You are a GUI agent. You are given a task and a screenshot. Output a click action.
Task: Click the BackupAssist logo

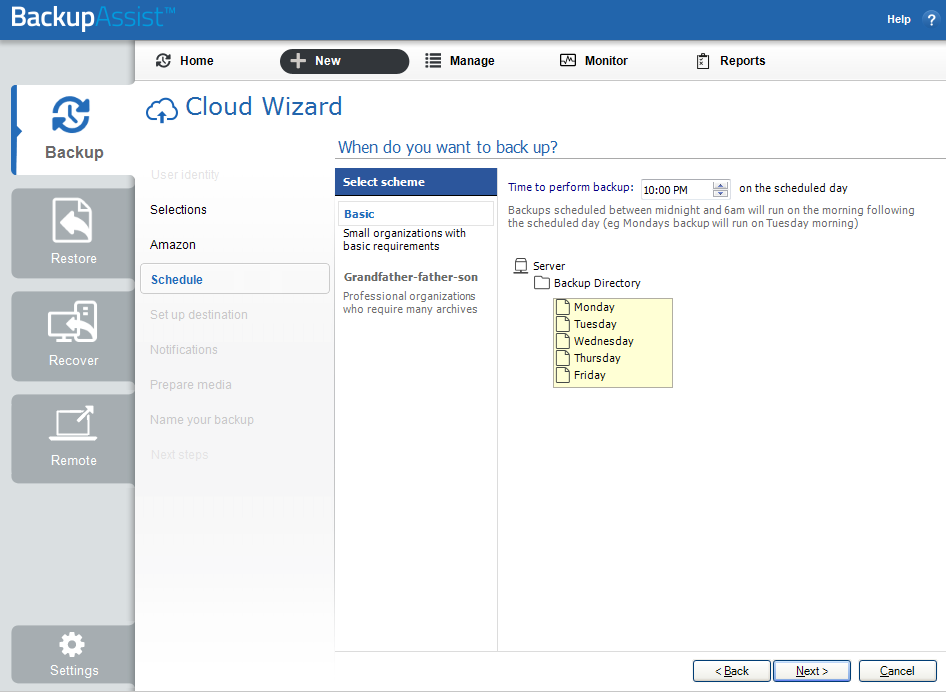click(x=93, y=17)
